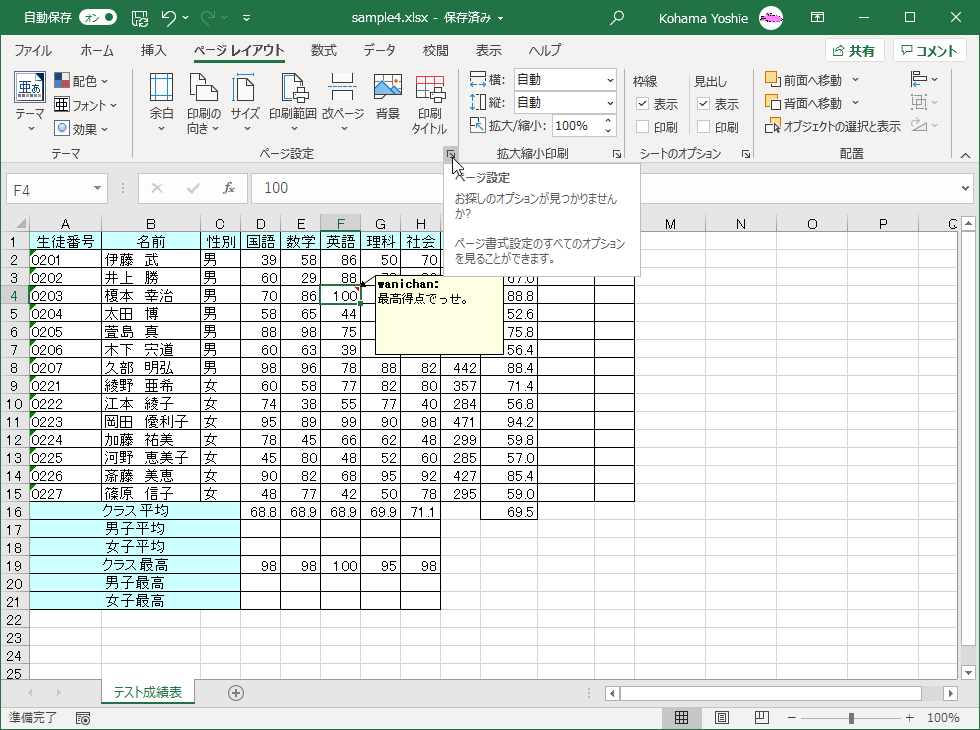The height and width of the screenshot is (730, 980).
Task: Click the コメント button
Action: pos(929,51)
